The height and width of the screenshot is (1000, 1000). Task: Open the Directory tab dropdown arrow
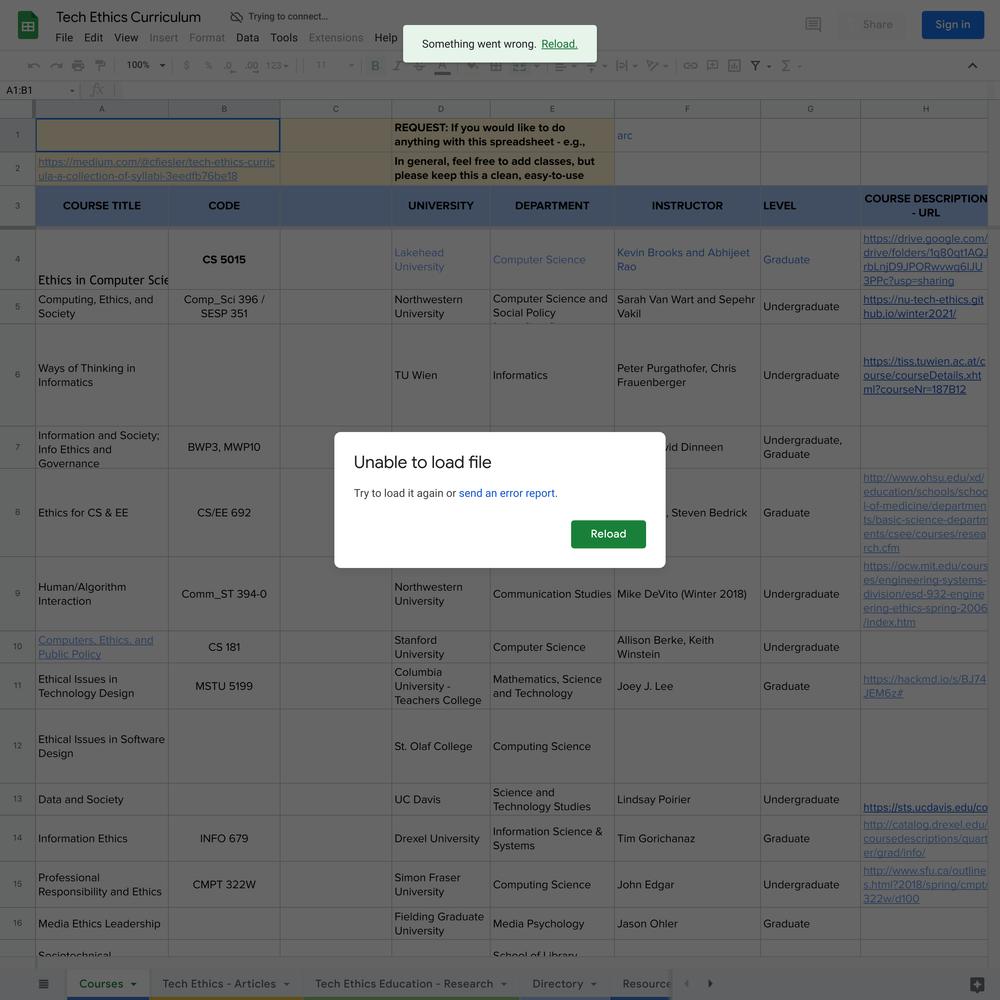click(x=594, y=984)
